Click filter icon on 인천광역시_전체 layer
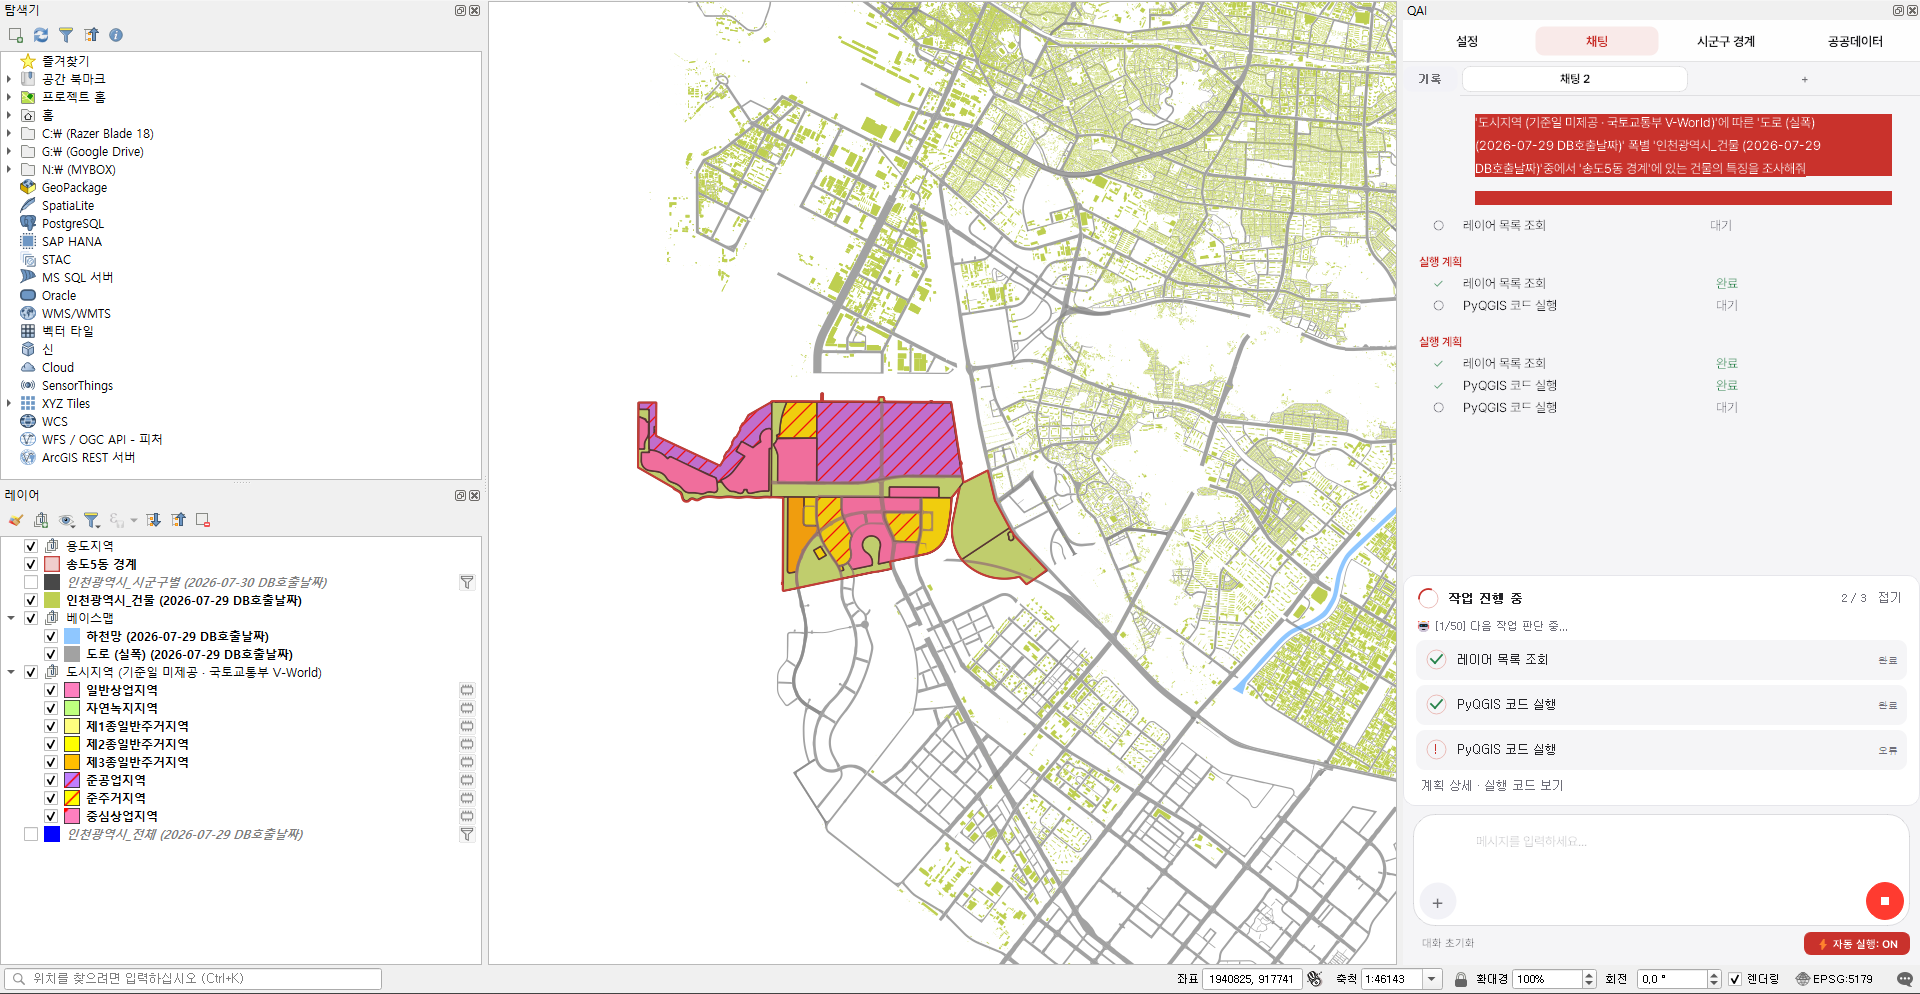1920x994 pixels. [x=467, y=834]
